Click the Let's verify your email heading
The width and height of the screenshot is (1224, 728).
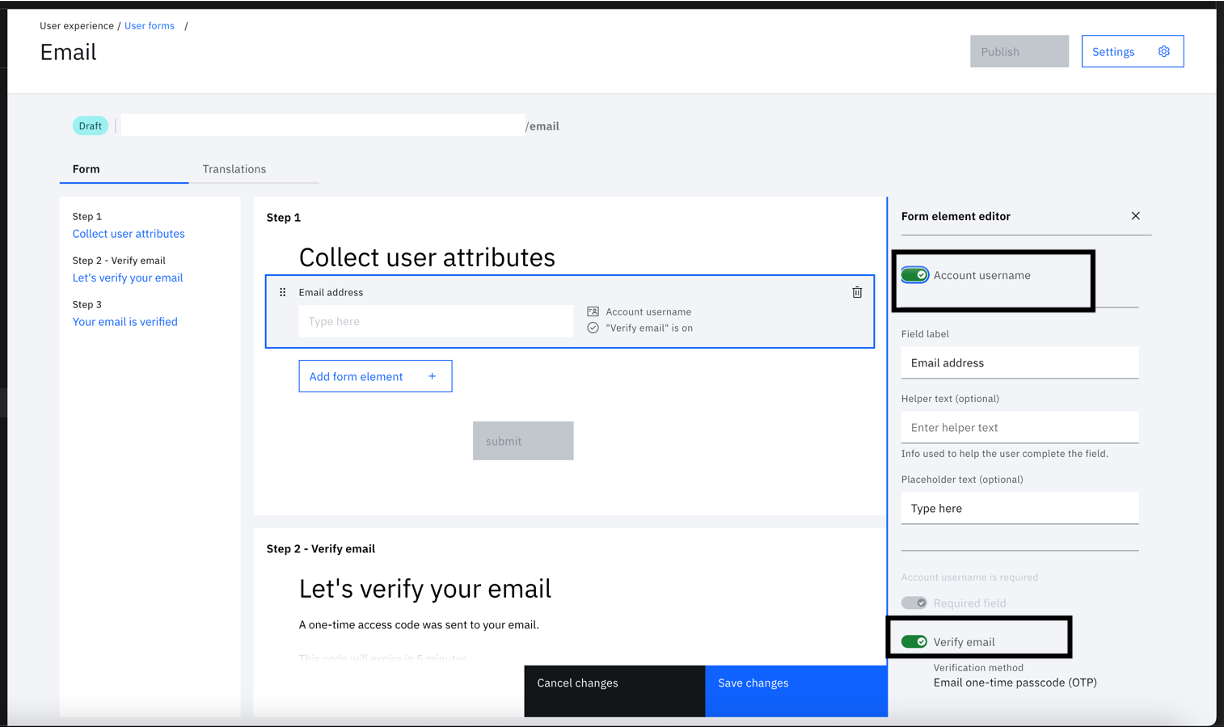(425, 589)
